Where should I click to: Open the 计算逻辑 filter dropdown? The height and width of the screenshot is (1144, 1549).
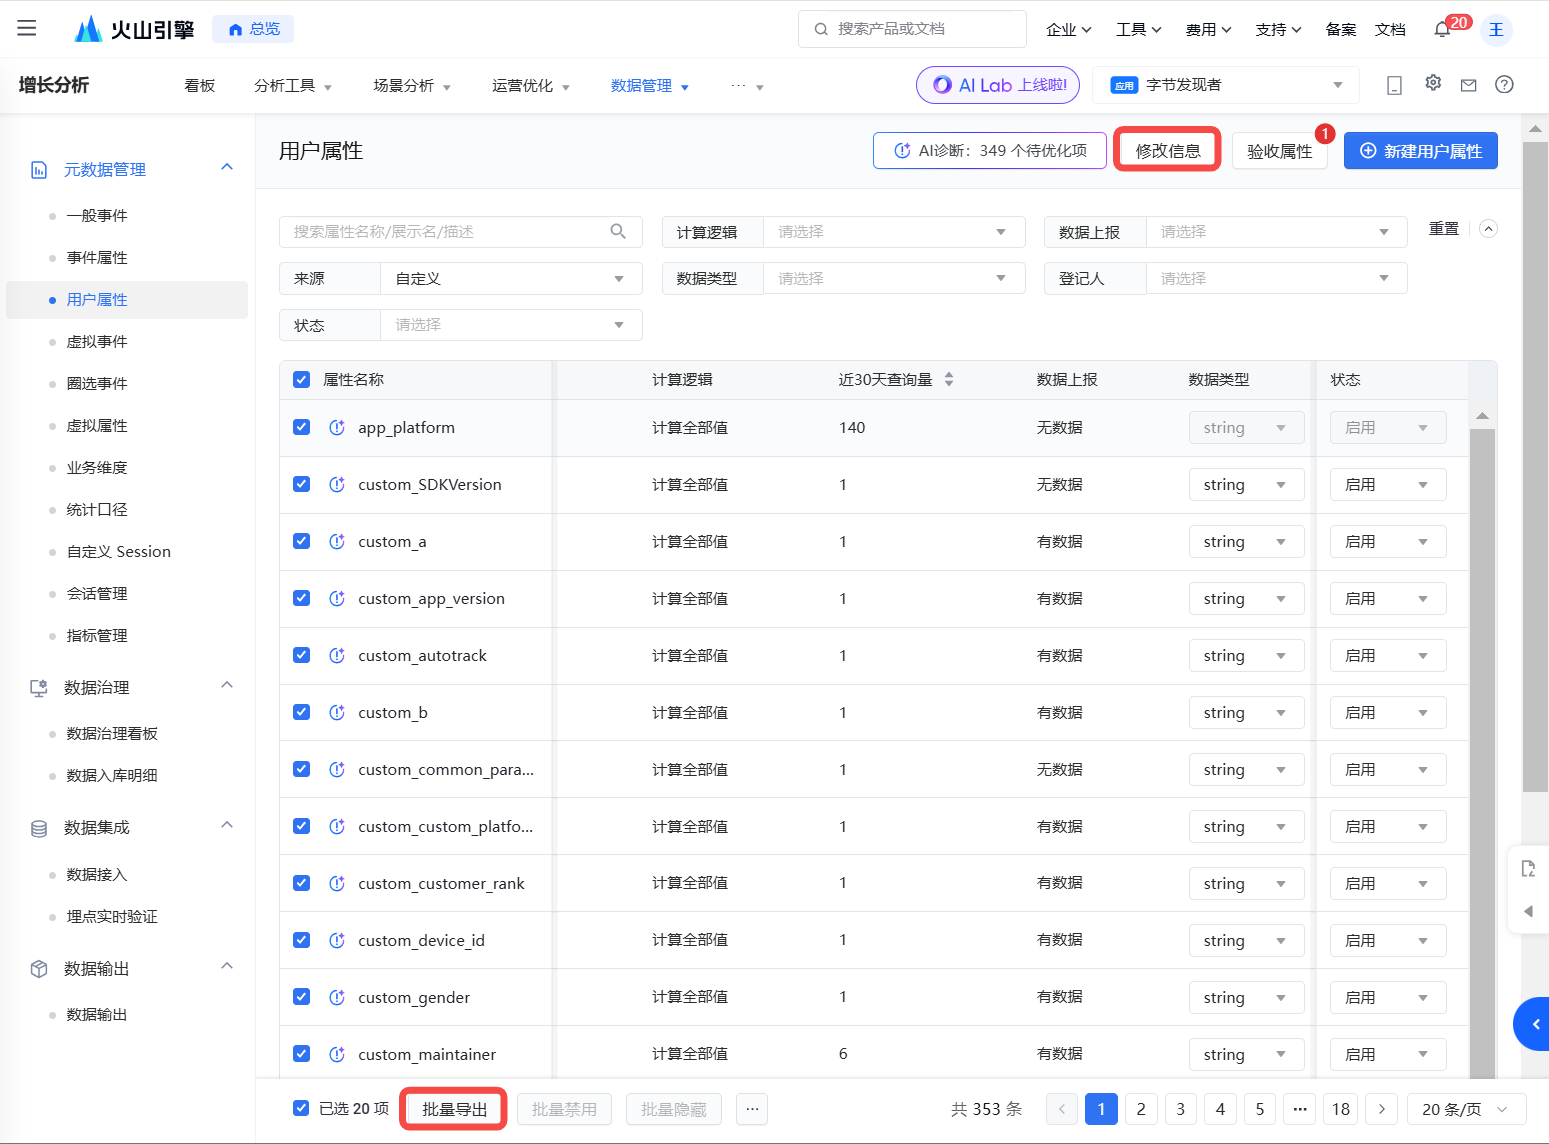pyautogui.click(x=894, y=232)
